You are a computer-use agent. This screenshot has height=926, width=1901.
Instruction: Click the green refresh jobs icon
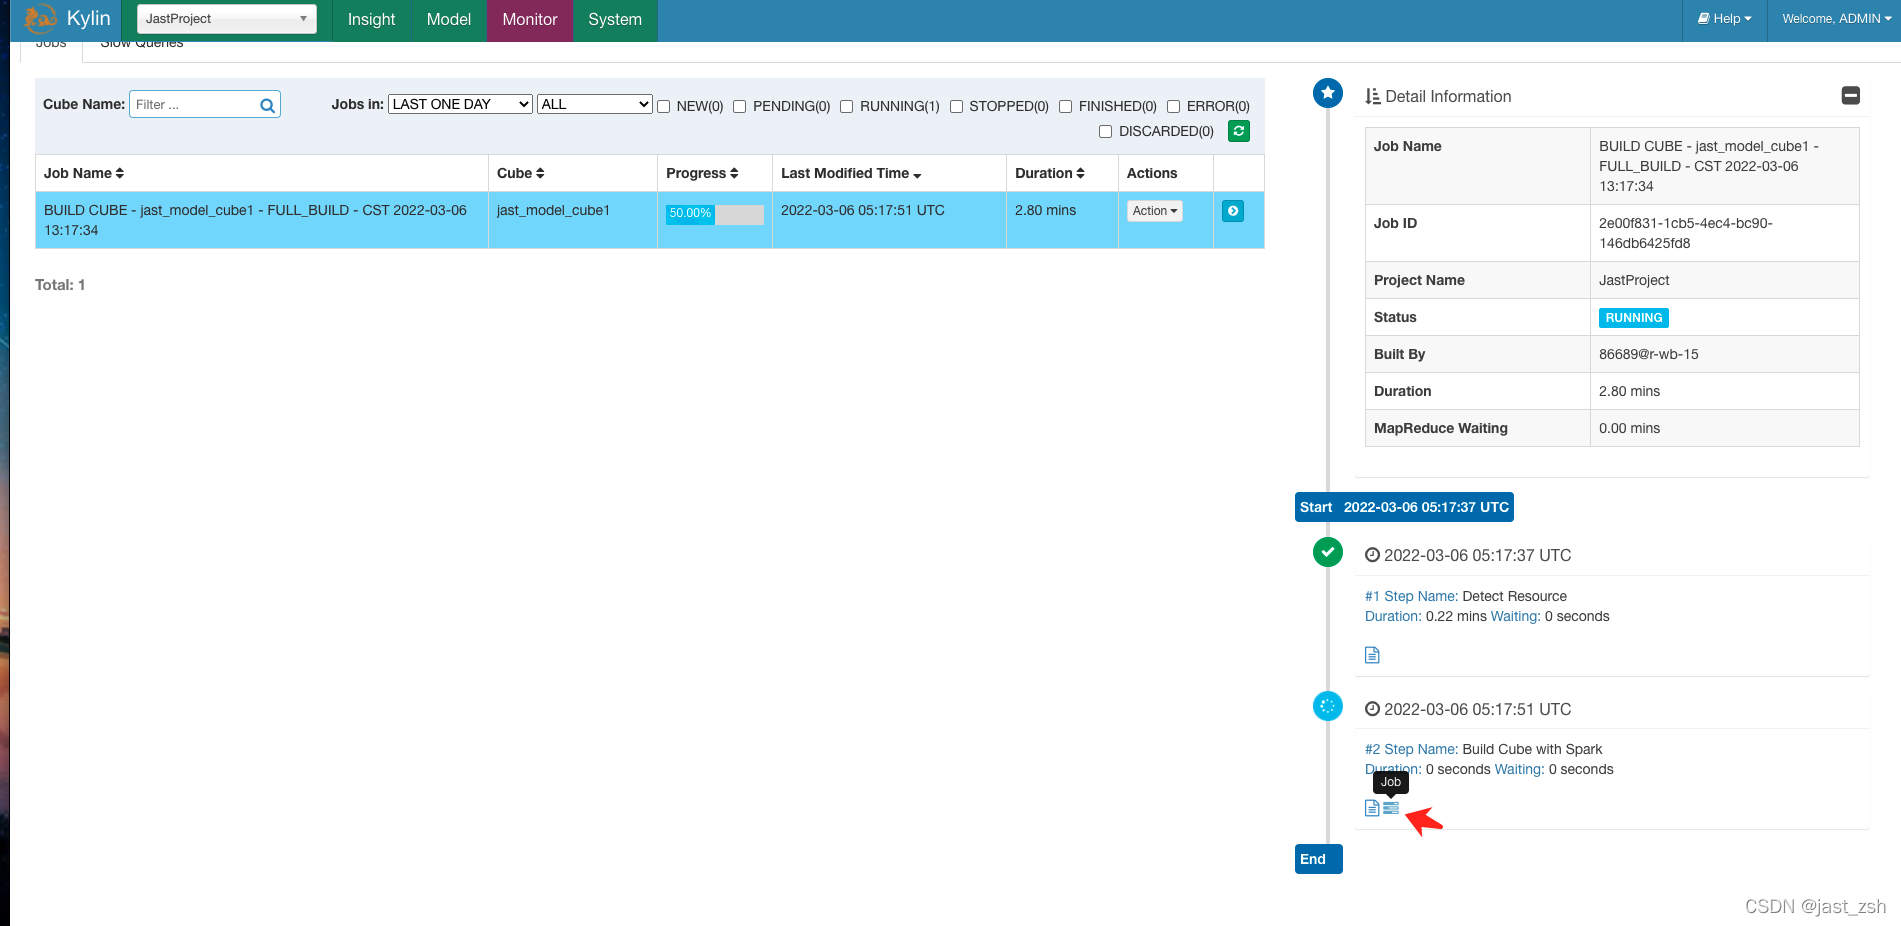(1239, 131)
